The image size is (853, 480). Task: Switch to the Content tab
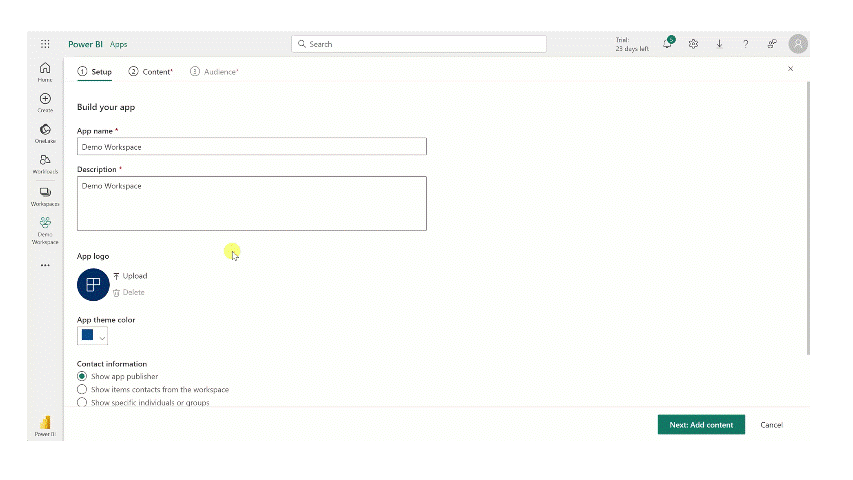(151, 72)
